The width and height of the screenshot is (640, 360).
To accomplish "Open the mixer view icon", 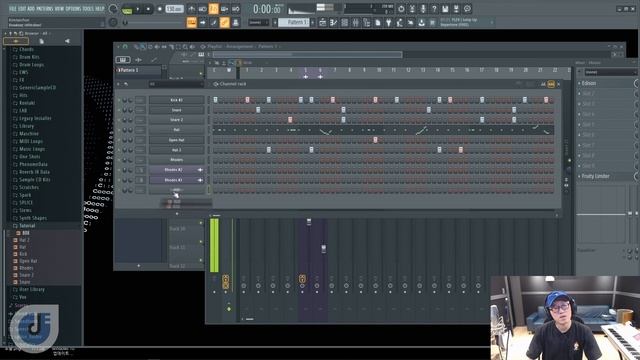I will [x=356, y=22].
